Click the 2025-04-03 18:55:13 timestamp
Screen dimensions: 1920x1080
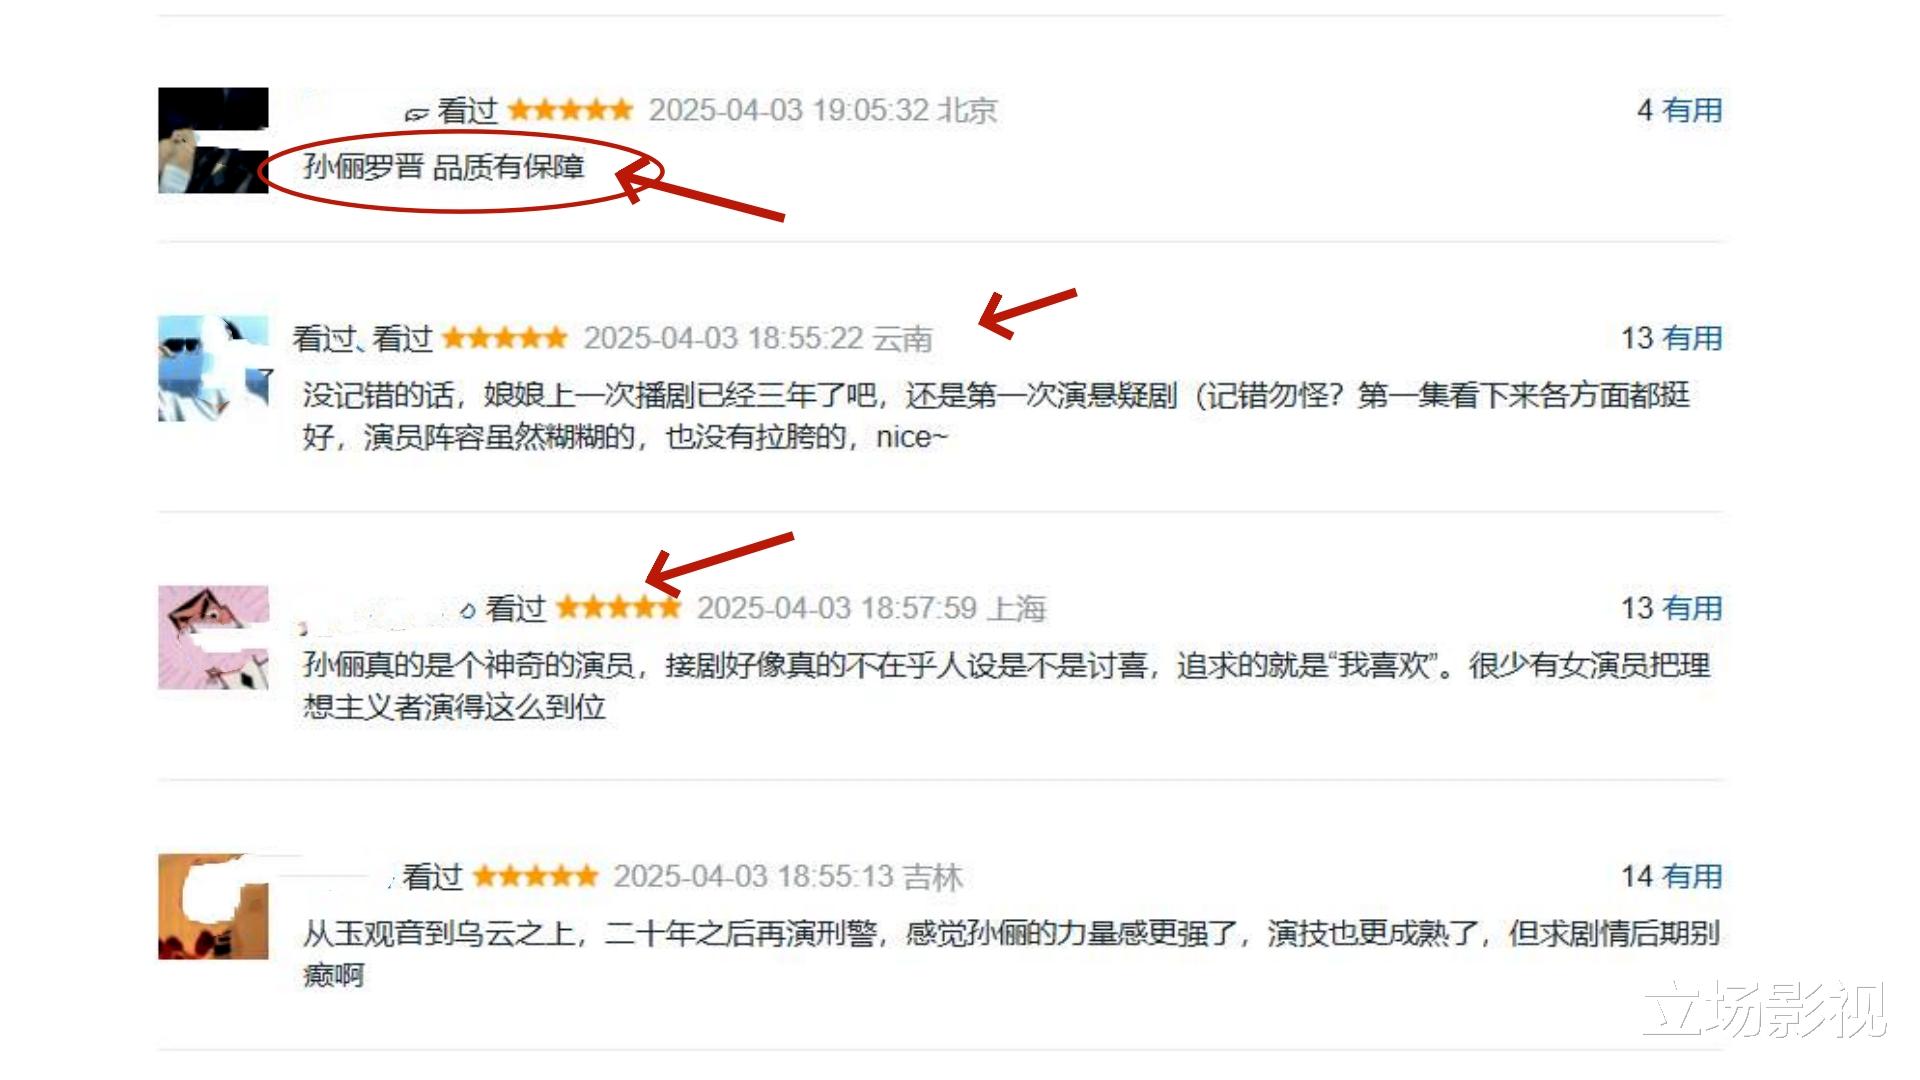point(753,876)
